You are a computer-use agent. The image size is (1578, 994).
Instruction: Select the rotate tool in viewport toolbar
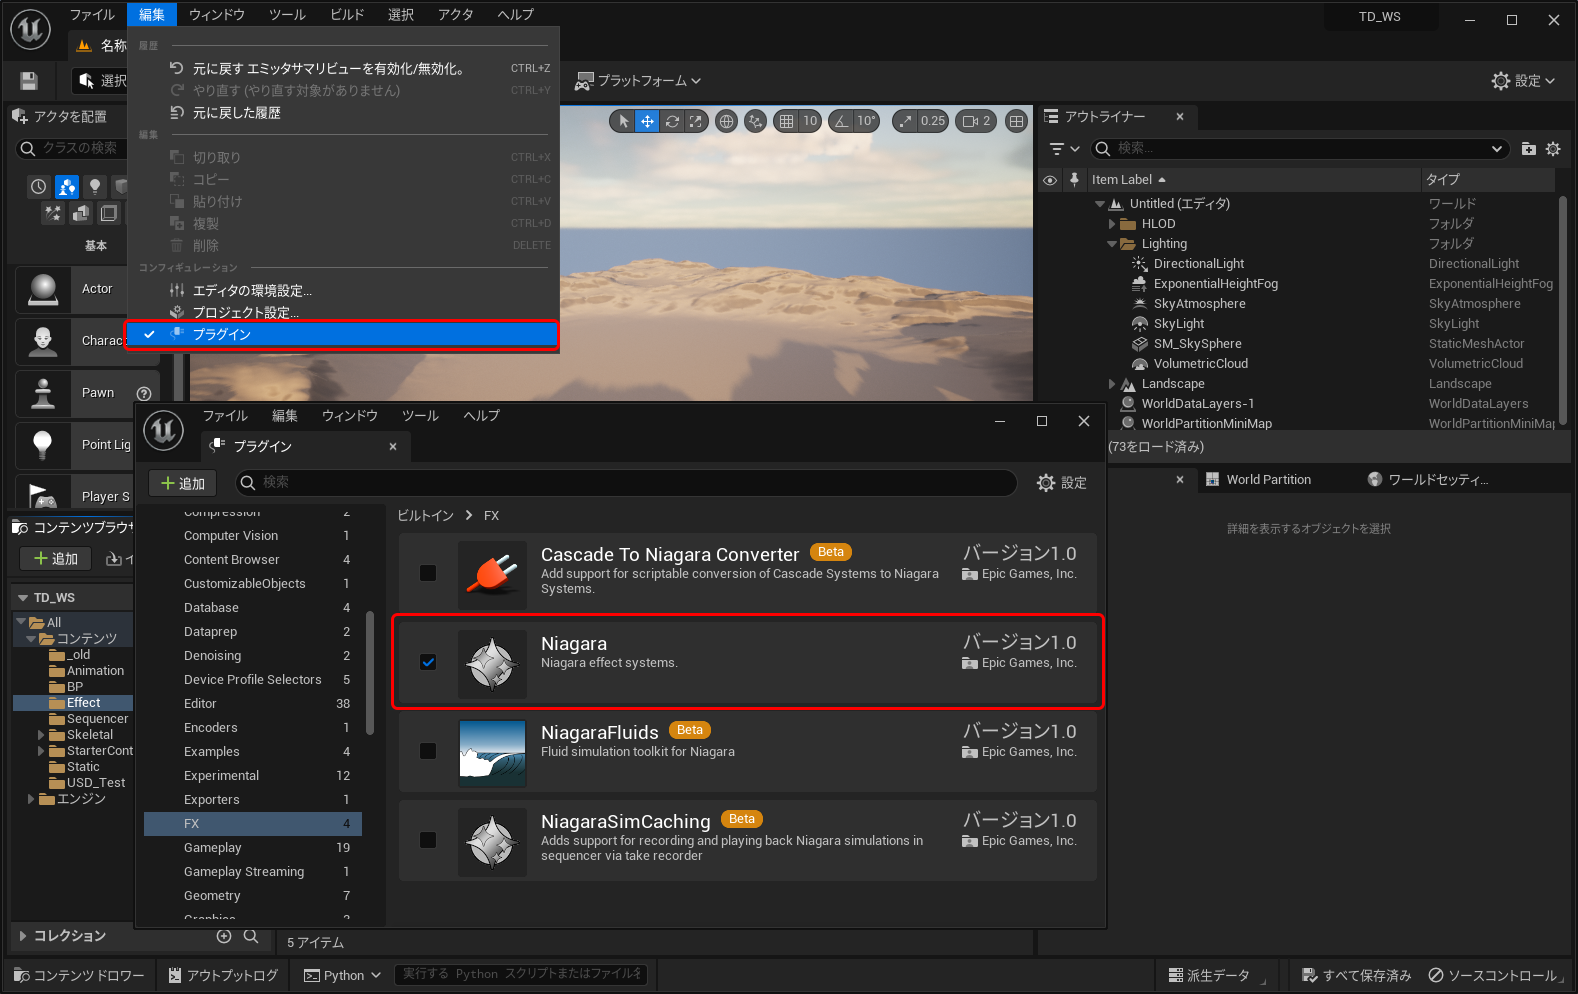(672, 121)
